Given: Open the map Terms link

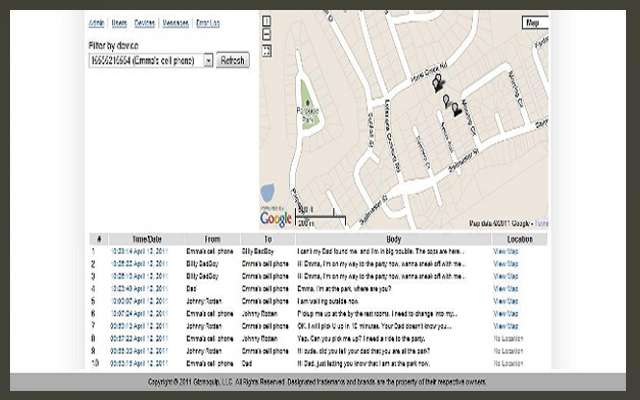Looking at the screenshot, I should point(541,222).
